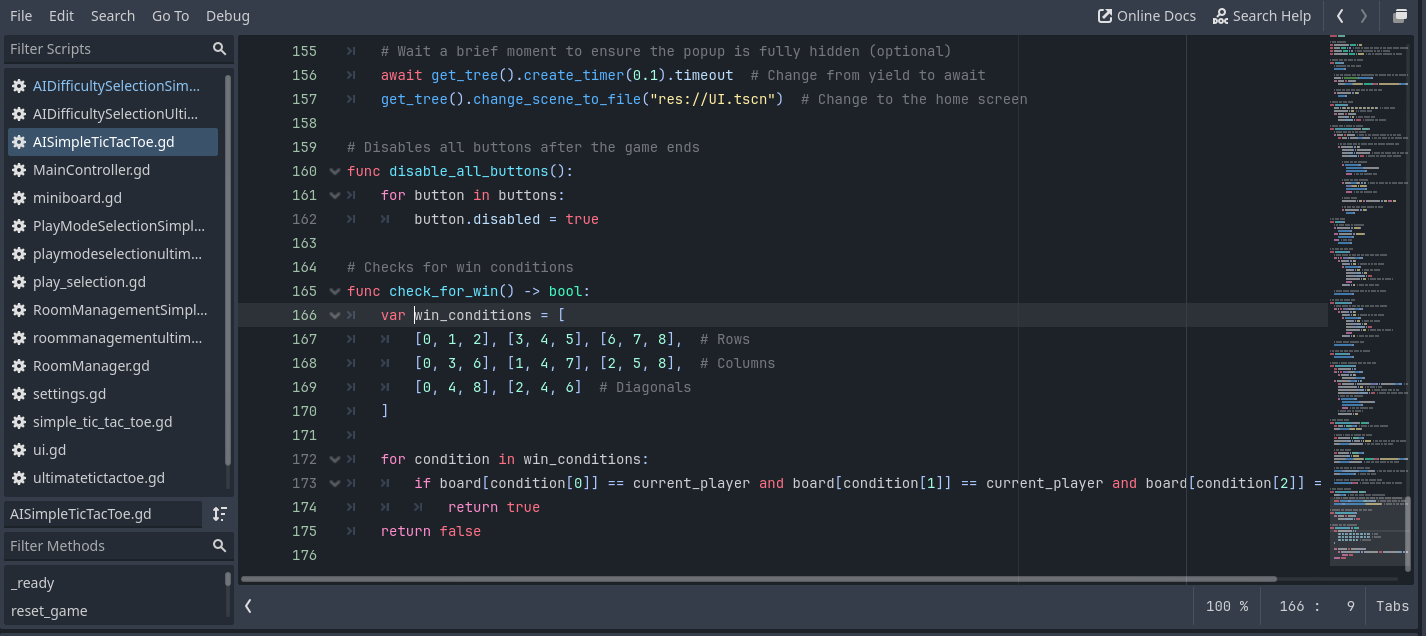Select AISimpleTicTacToe.gd script
The height and width of the screenshot is (636, 1426).
[113, 142]
